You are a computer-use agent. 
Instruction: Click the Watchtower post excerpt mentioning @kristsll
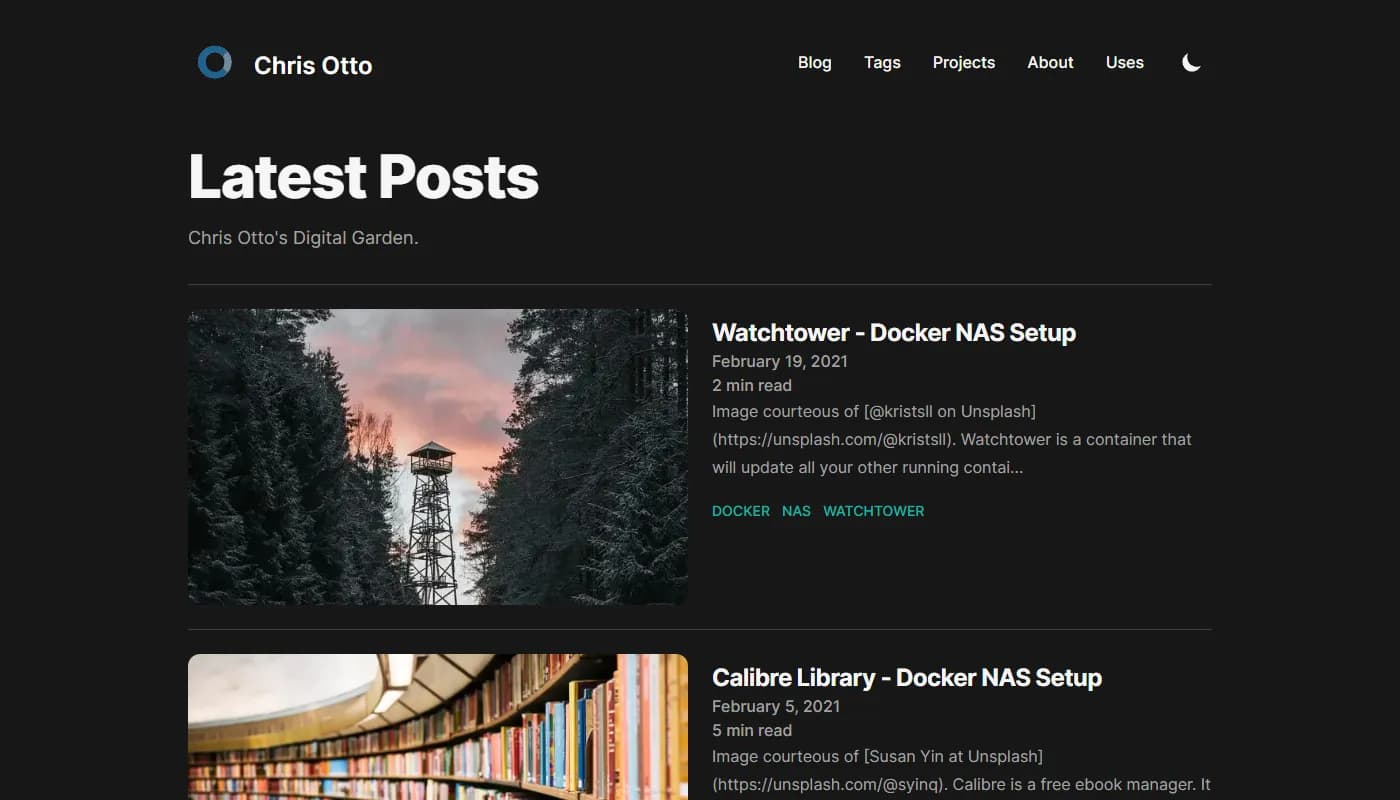tap(952, 439)
